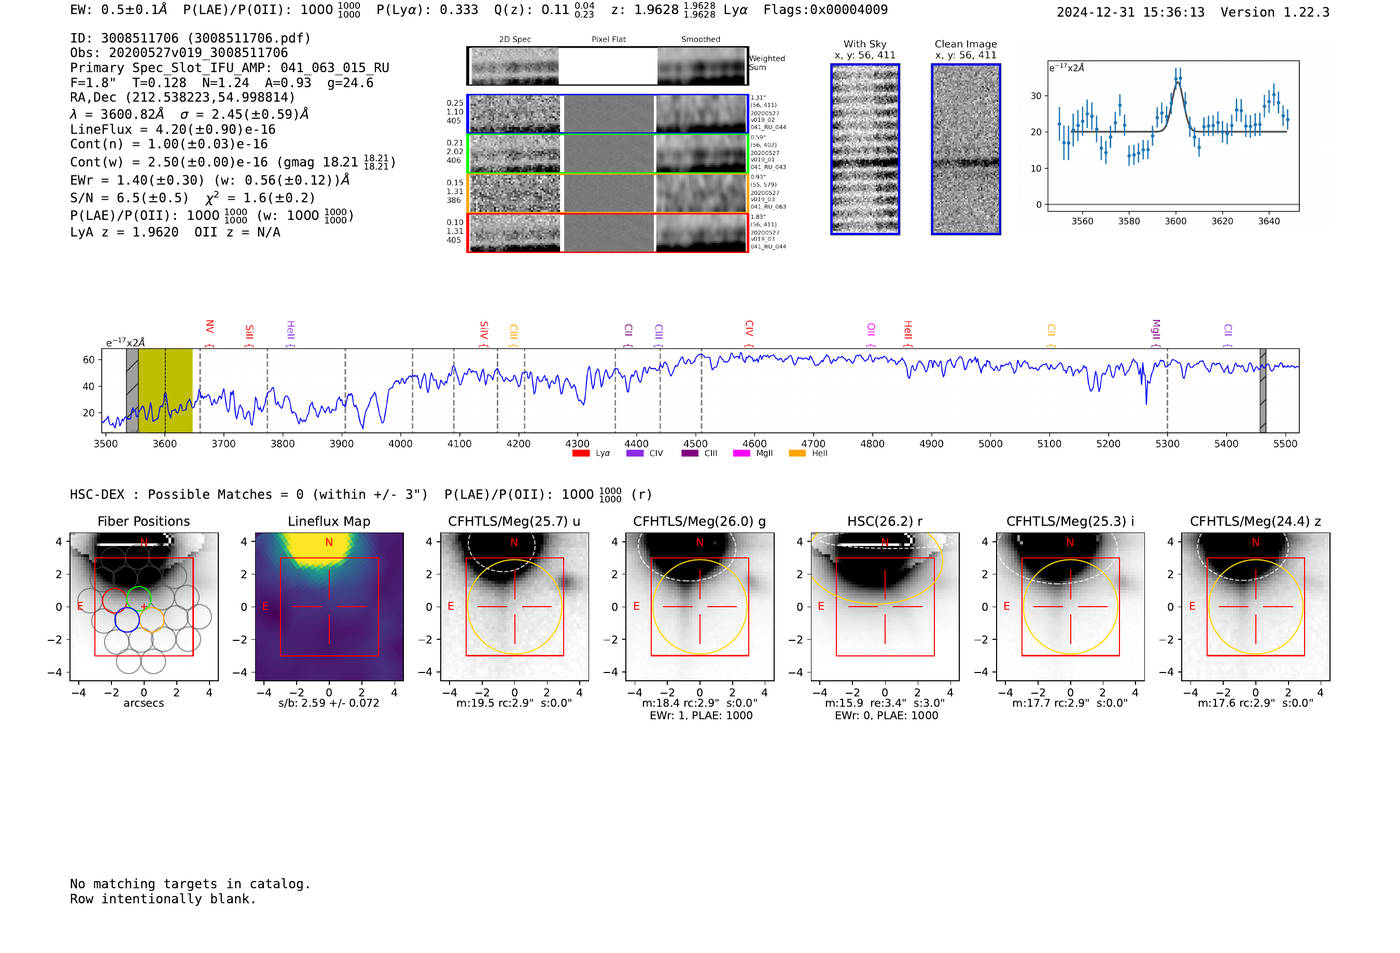Click the EWr: 0, PLAE: 1000 caption
1400x953 pixels.
(x=885, y=716)
